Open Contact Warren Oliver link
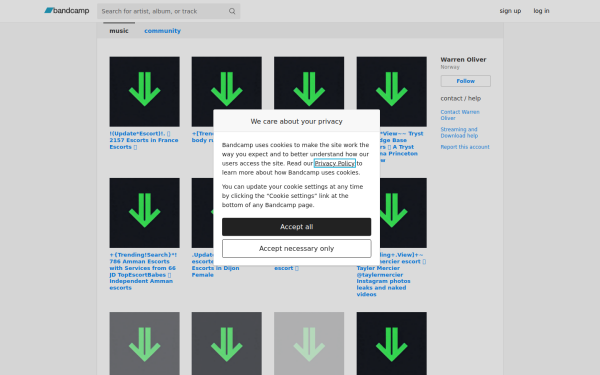Image resolution: width=600 pixels, height=375 pixels. click(460, 115)
